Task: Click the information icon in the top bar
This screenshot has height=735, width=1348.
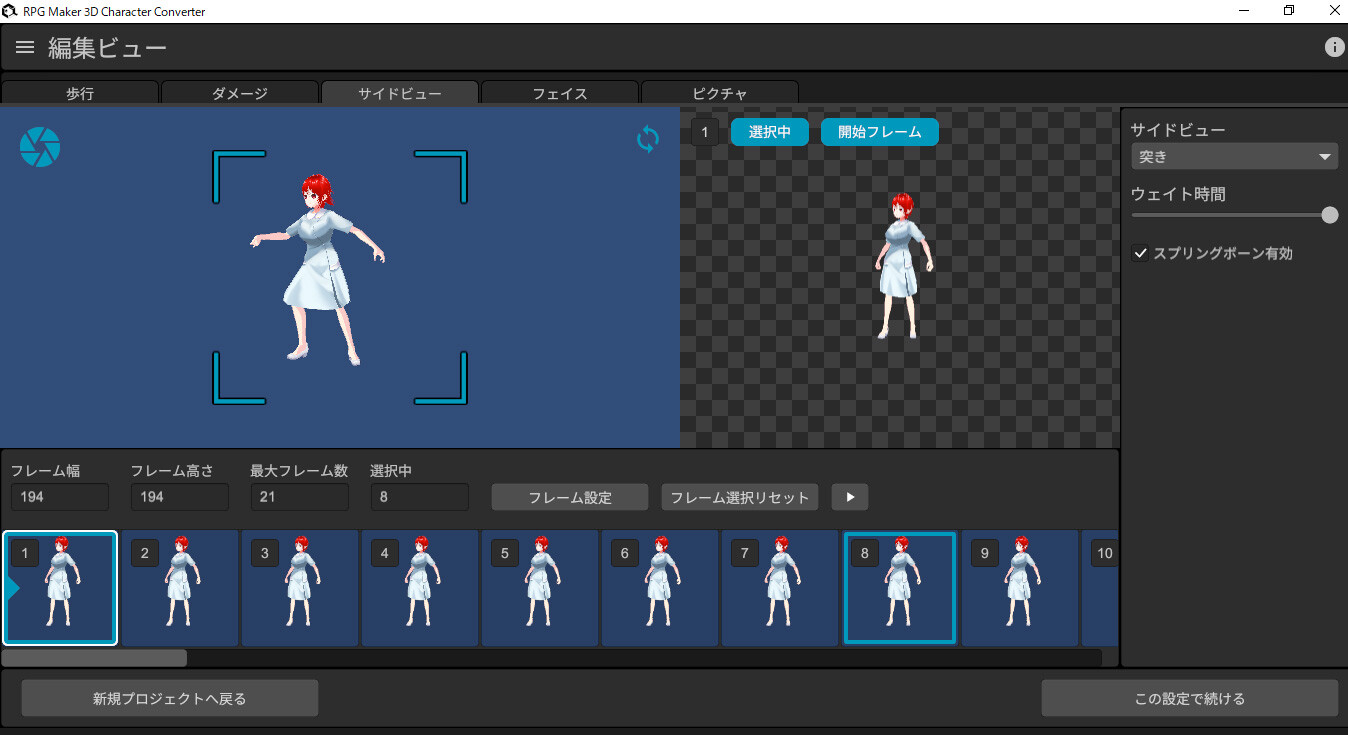Action: (x=1334, y=46)
